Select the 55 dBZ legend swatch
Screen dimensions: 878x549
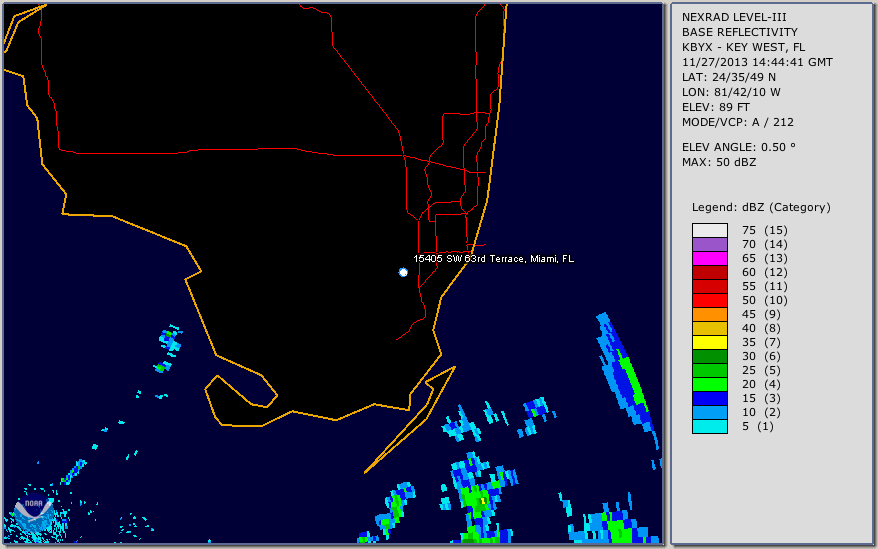tap(709, 286)
